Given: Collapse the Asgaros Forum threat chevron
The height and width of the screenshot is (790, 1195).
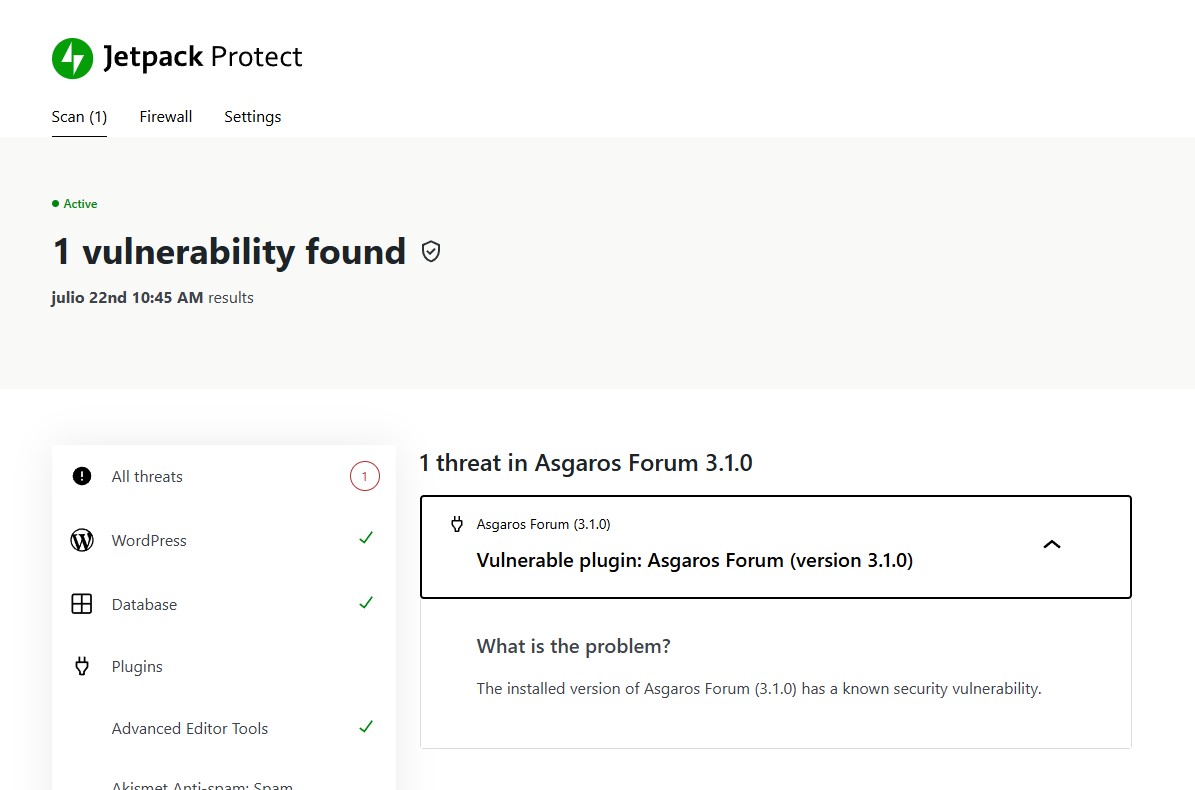Looking at the screenshot, I should click(1052, 544).
